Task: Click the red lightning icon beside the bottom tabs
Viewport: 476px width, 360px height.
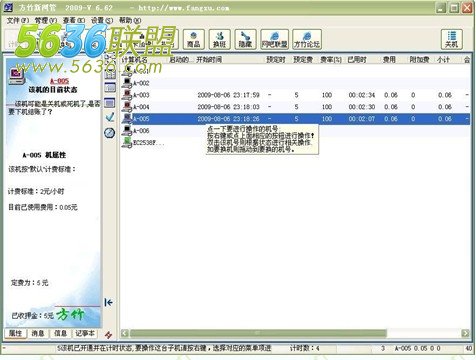Action: (x=108, y=335)
